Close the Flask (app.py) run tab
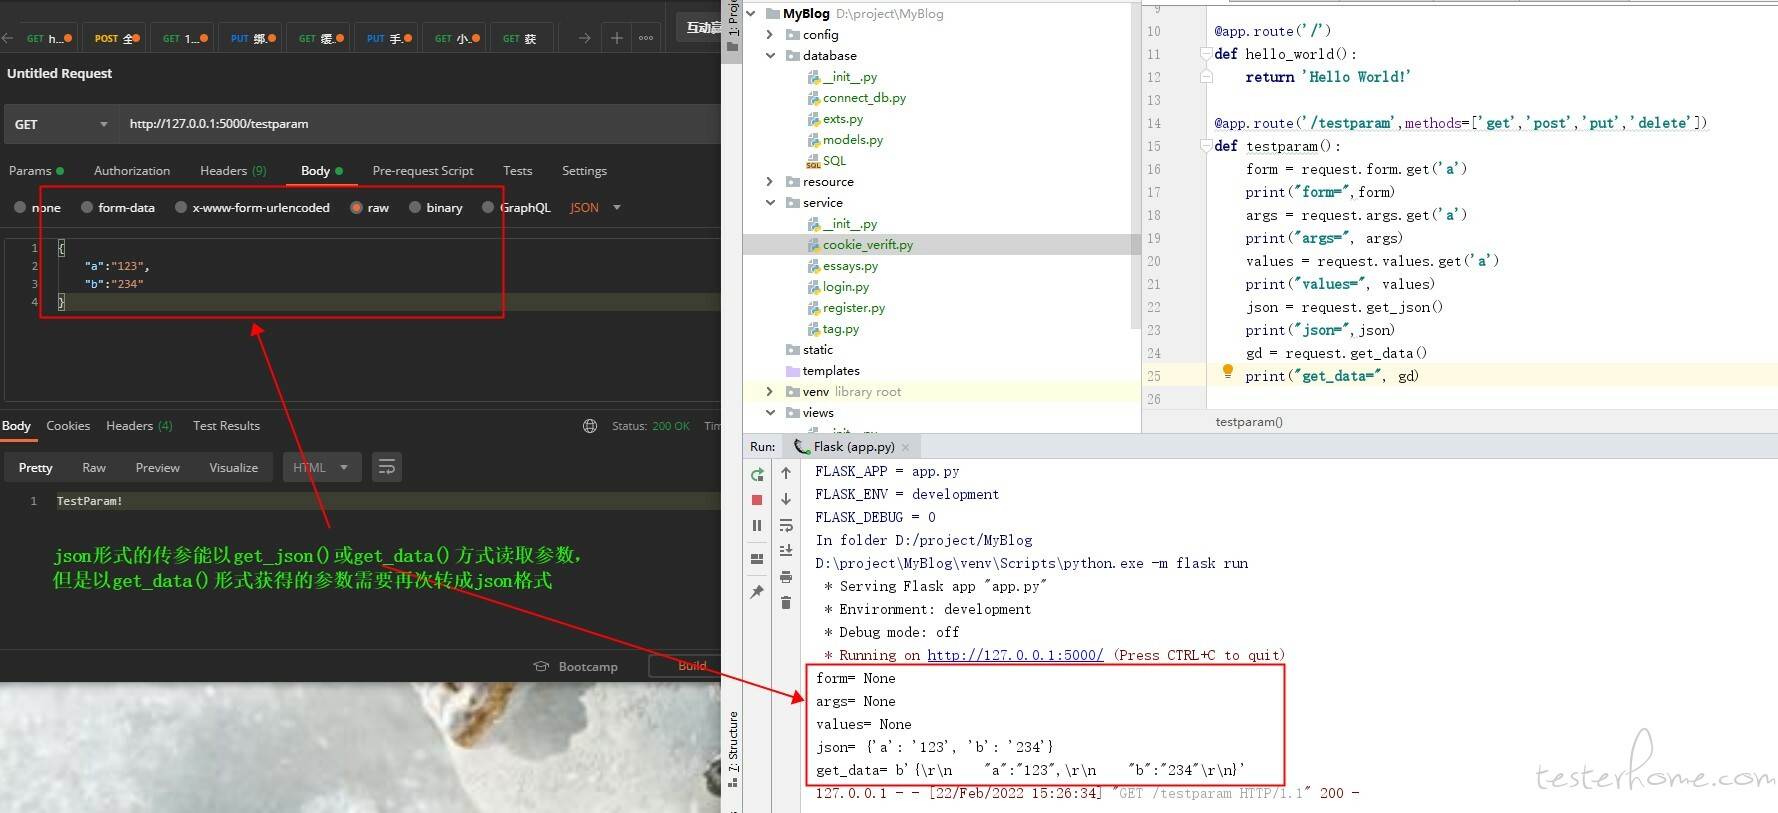The width and height of the screenshot is (1778, 813). pyautogui.click(x=906, y=447)
